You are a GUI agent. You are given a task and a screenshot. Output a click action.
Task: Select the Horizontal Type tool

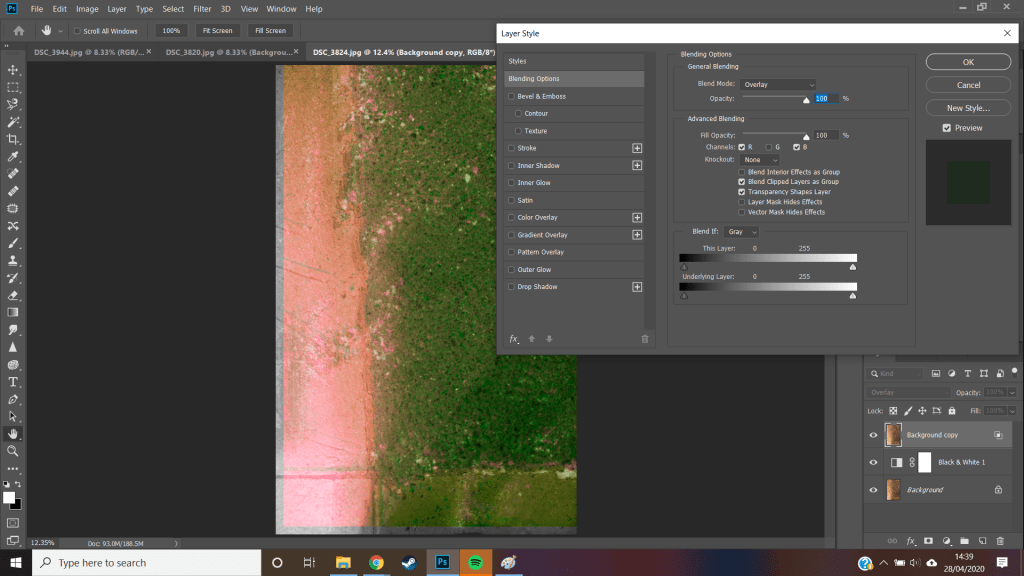click(x=13, y=382)
